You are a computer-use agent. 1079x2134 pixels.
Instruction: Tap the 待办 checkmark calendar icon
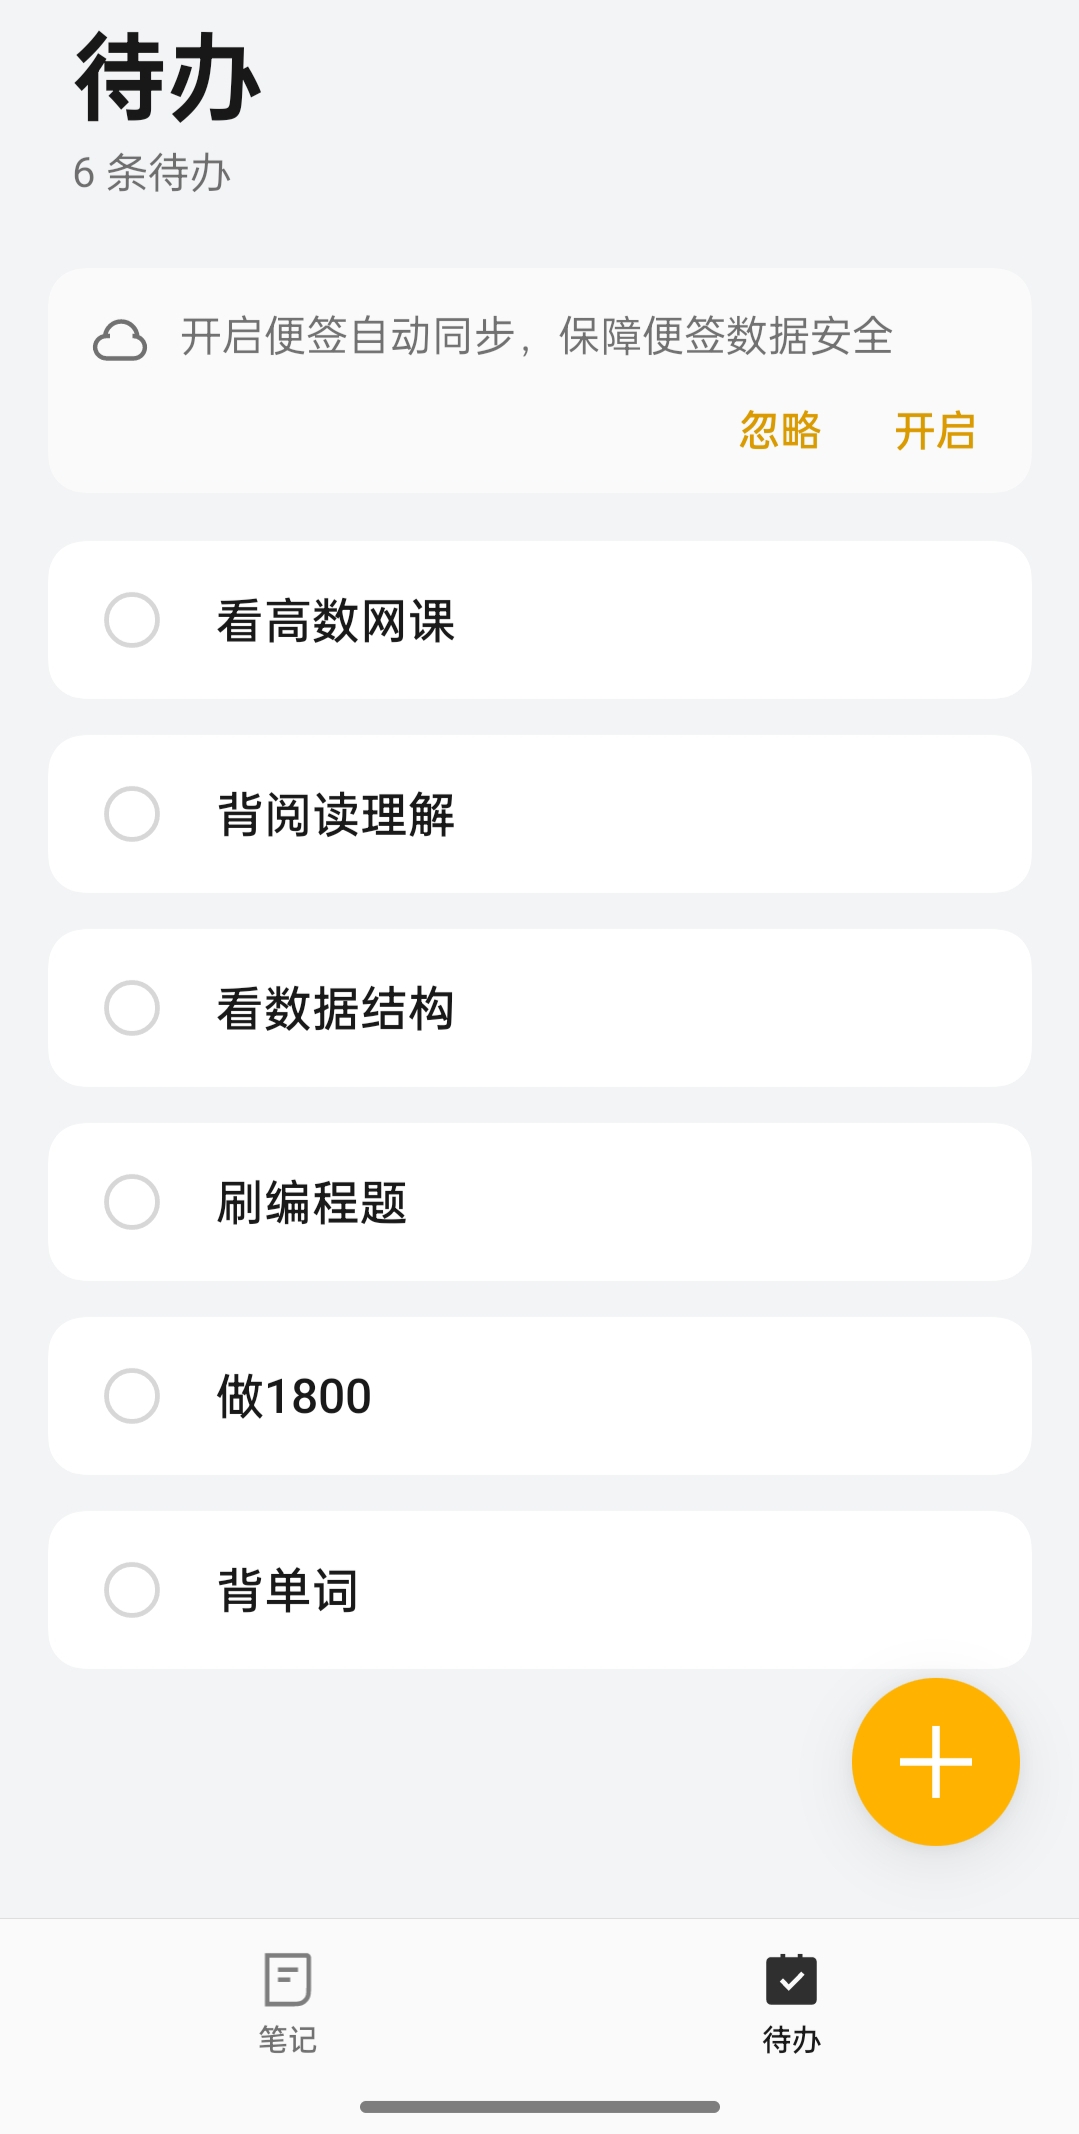tap(791, 1979)
